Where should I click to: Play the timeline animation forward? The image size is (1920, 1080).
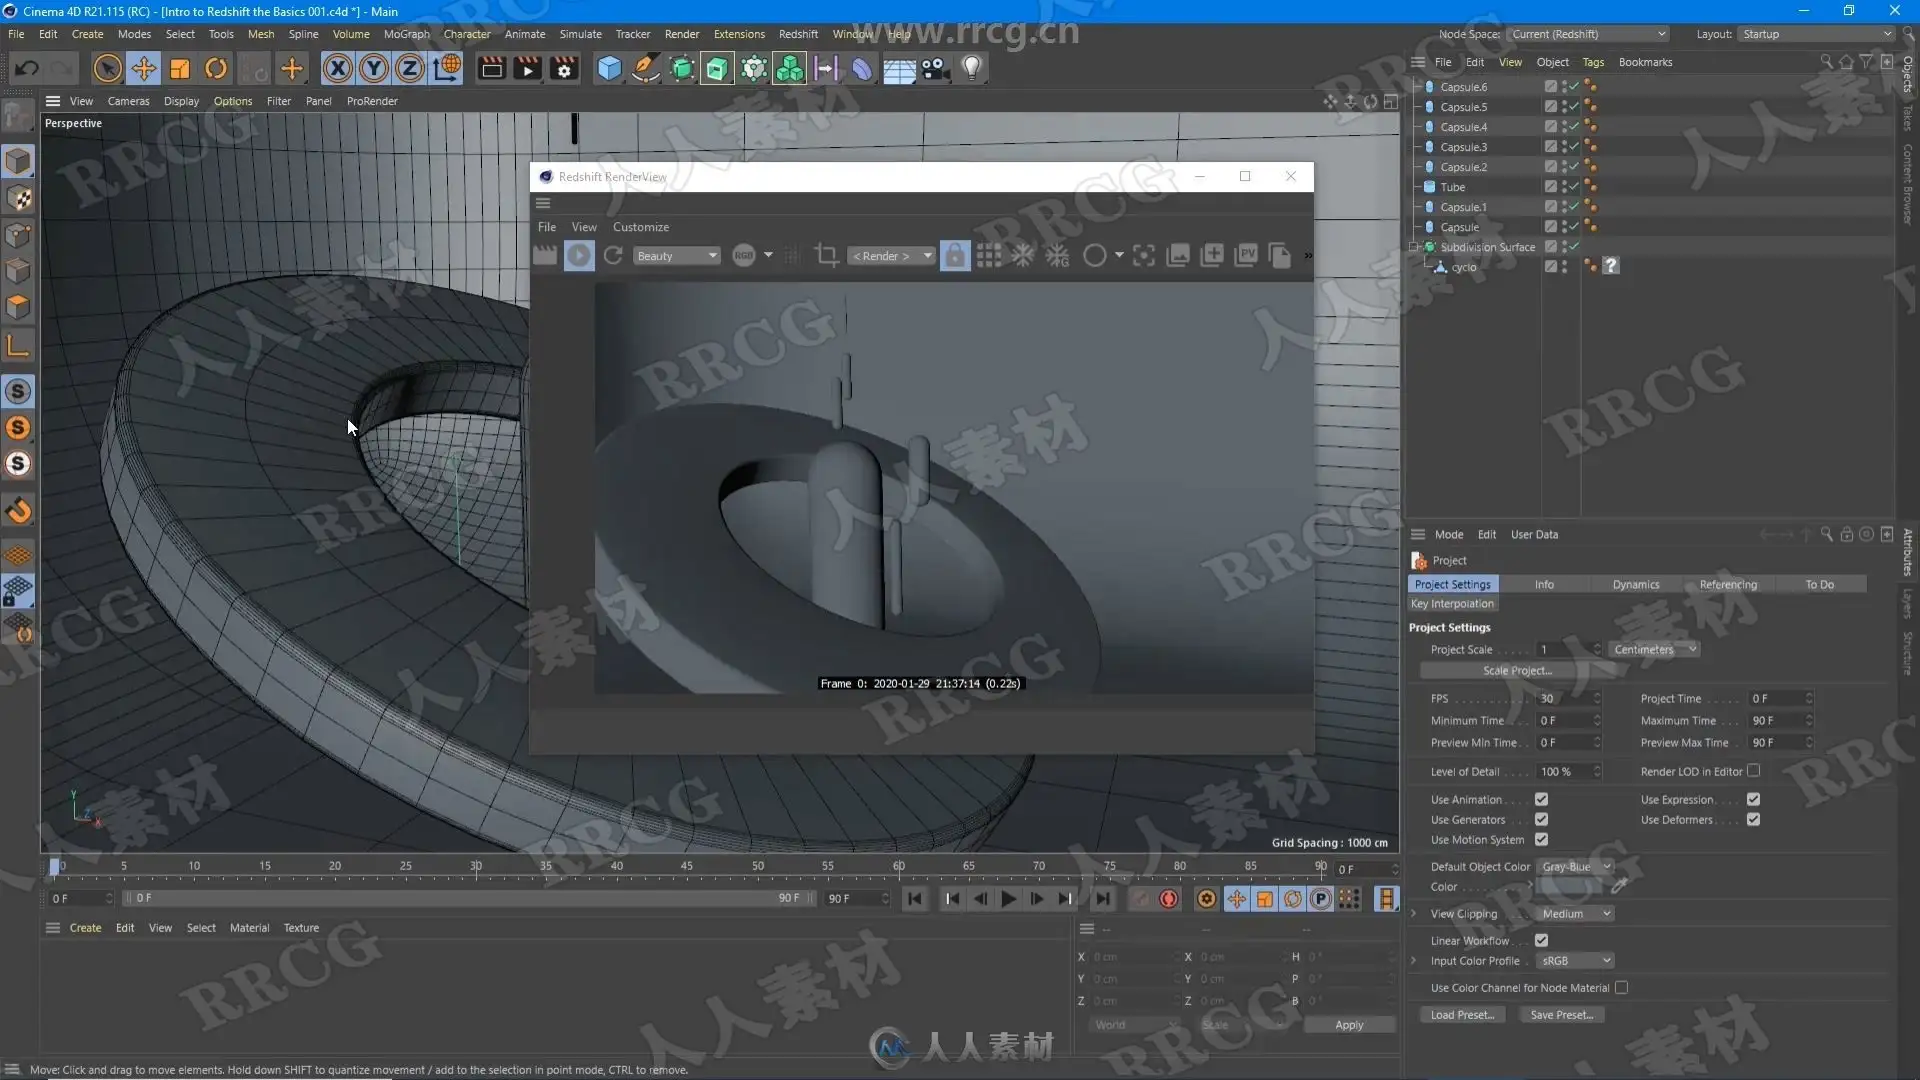click(1008, 899)
